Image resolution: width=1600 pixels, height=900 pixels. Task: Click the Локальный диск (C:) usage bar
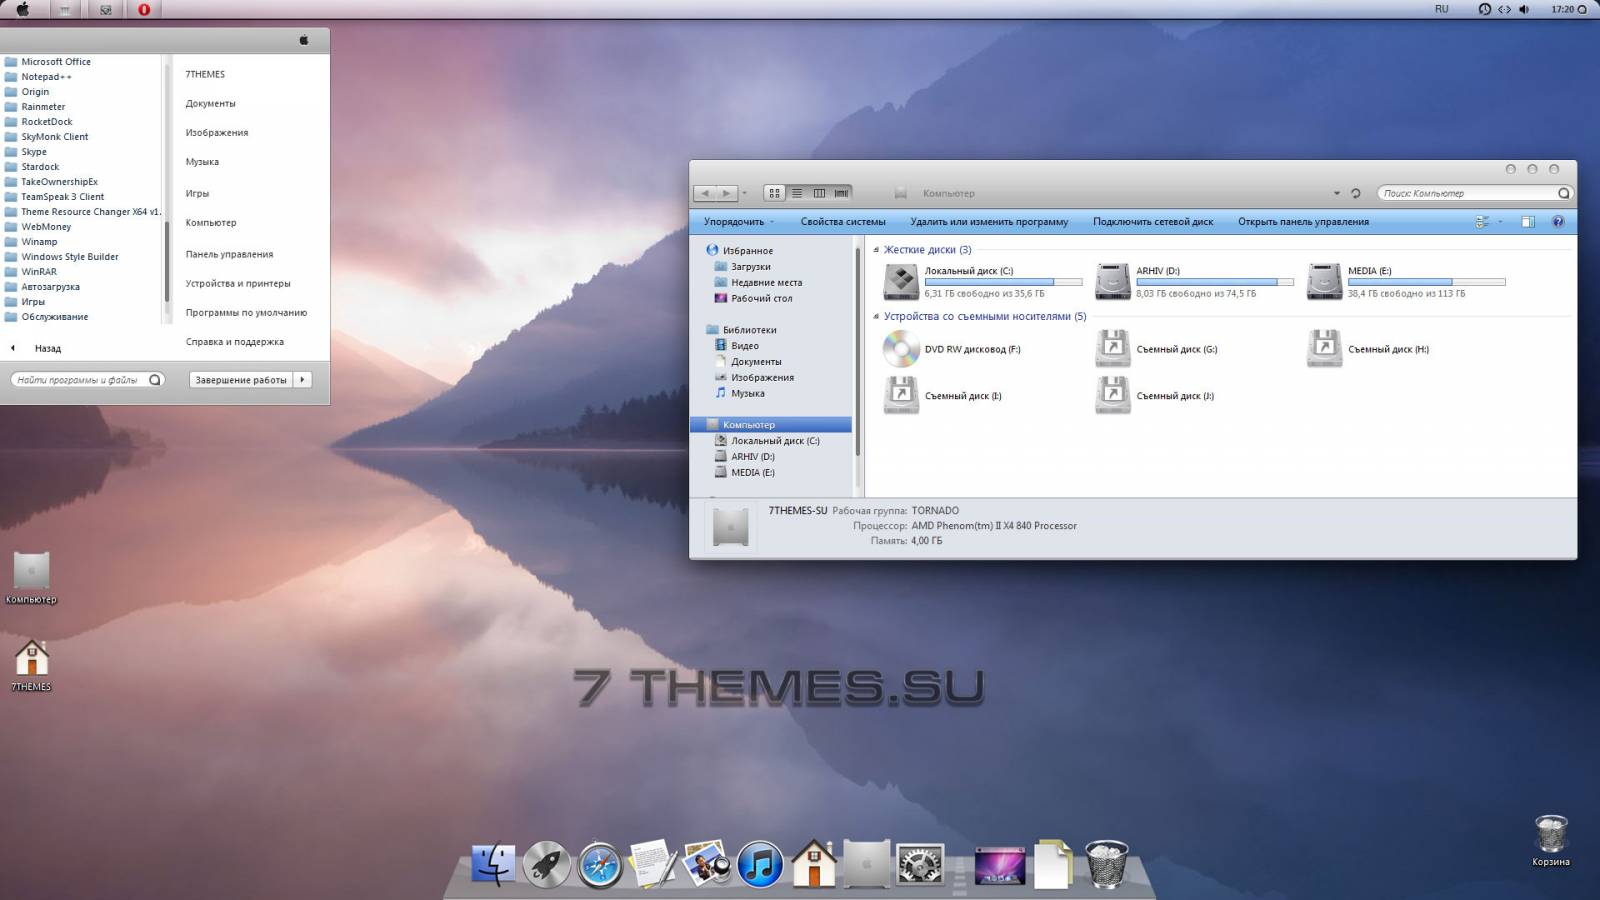1003,282
